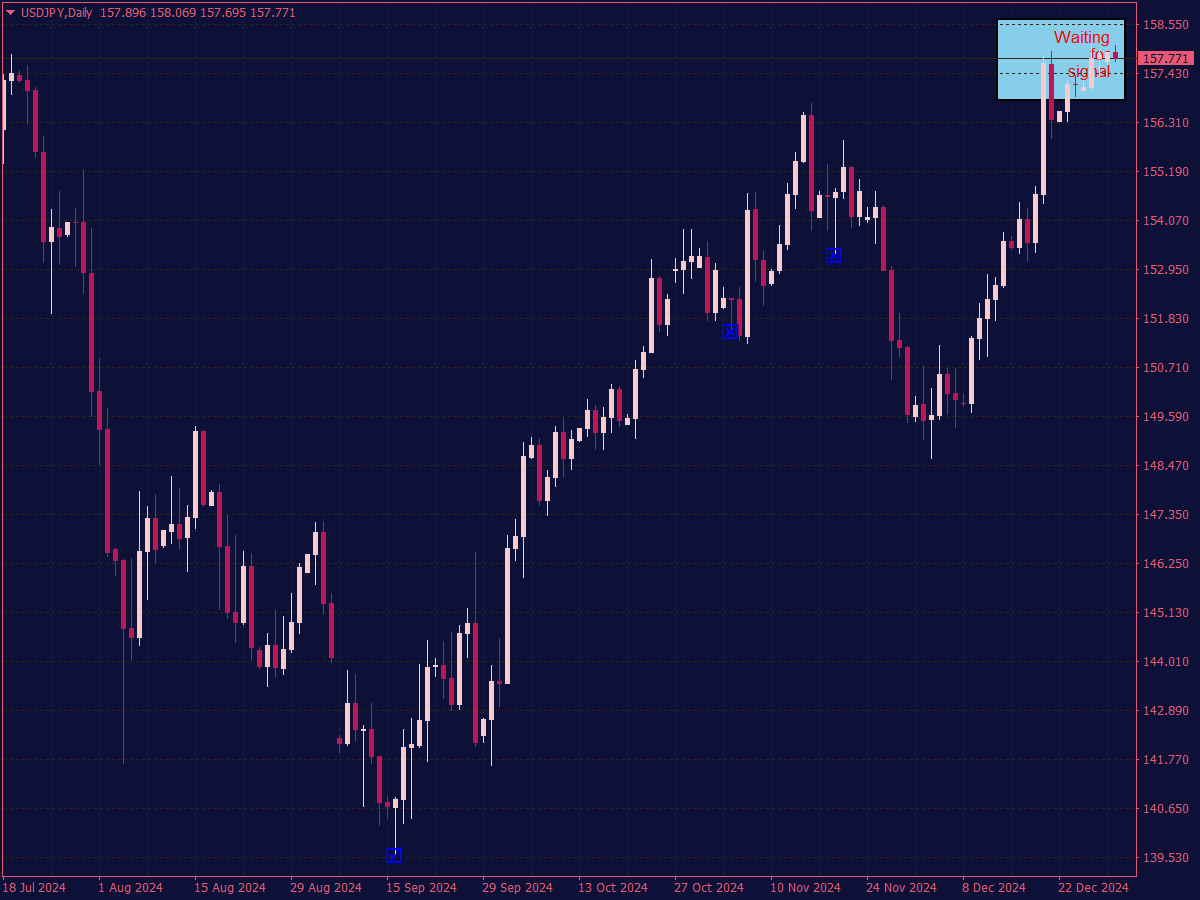
Task: Click the 158.550 level on price scale
Action: [x=1165, y=24]
